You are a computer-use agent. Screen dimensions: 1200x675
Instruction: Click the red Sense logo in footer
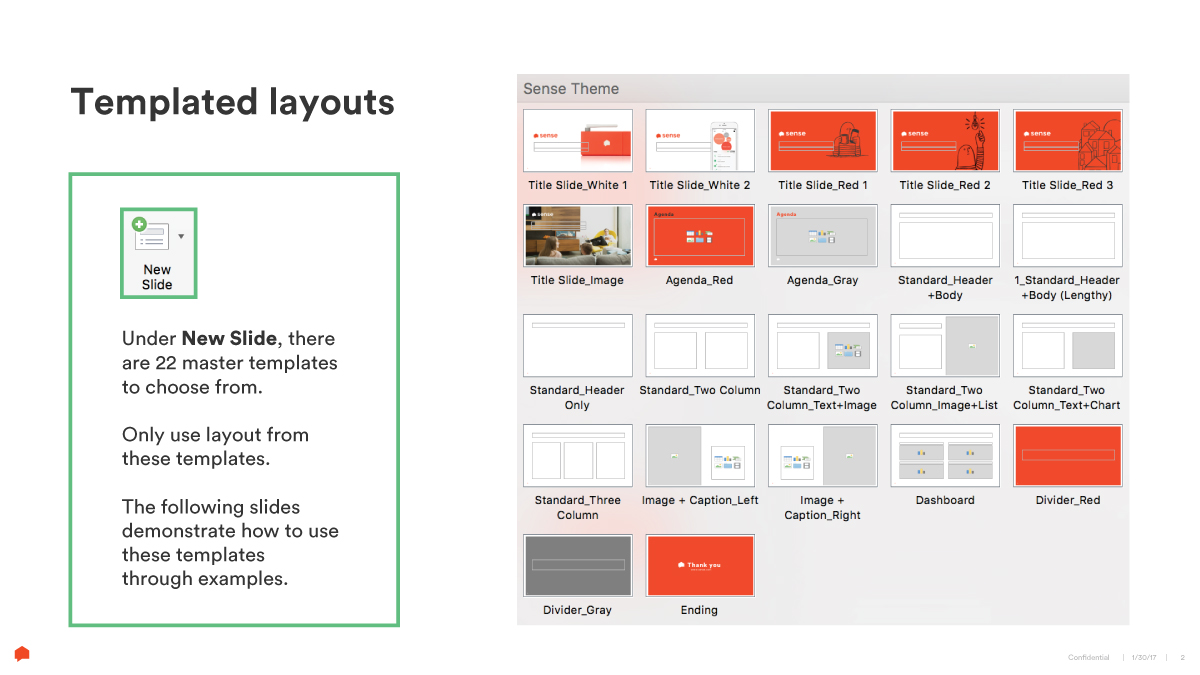point(22,654)
